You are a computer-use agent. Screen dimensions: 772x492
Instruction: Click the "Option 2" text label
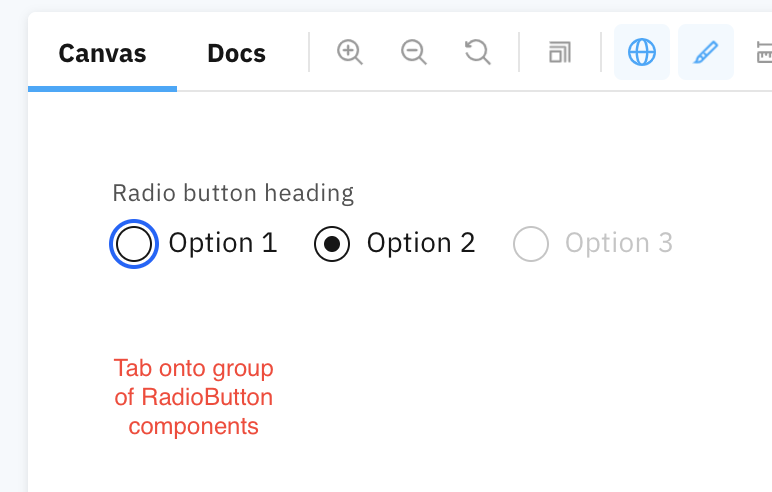coord(420,243)
